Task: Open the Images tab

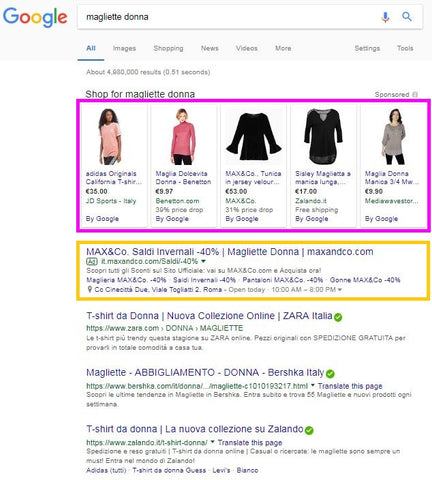Action: click(x=124, y=48)
